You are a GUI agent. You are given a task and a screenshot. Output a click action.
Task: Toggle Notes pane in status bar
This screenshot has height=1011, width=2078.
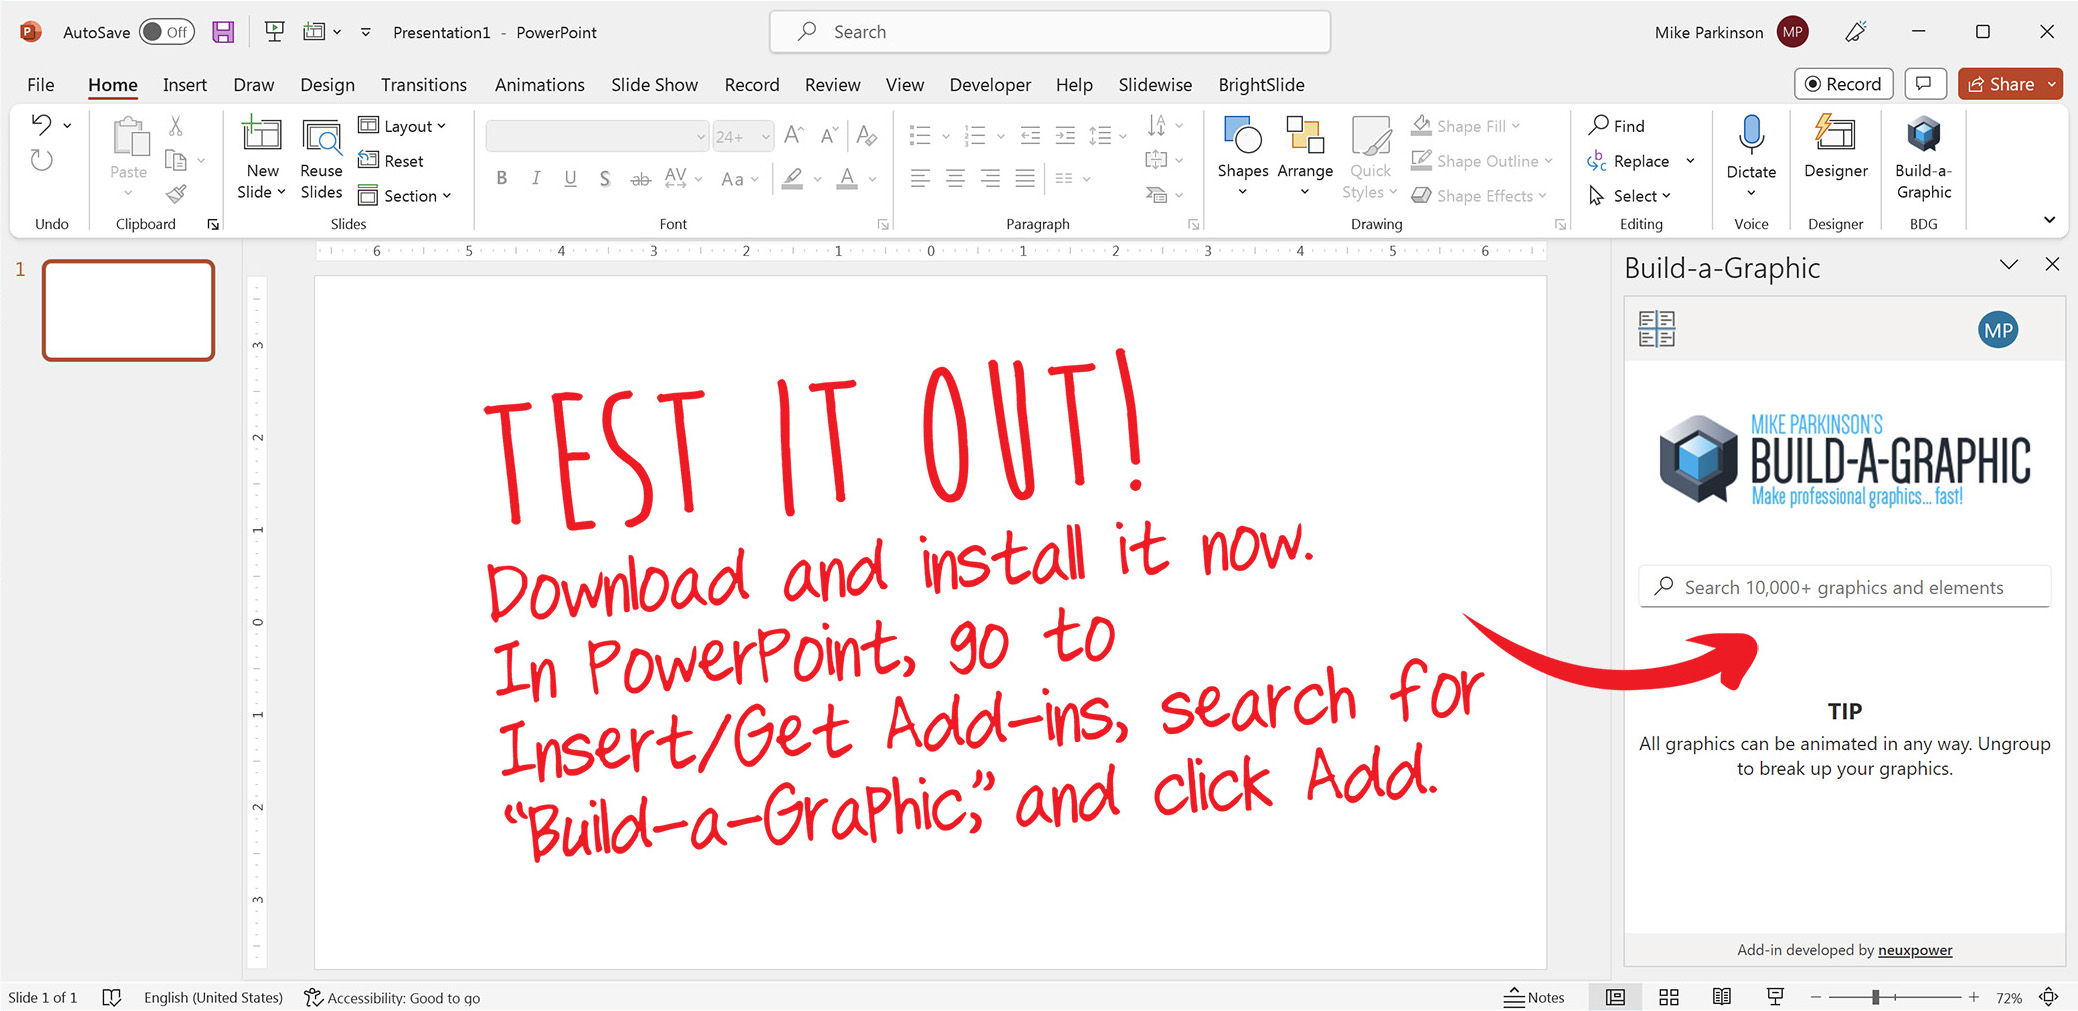coord(1534,997)
